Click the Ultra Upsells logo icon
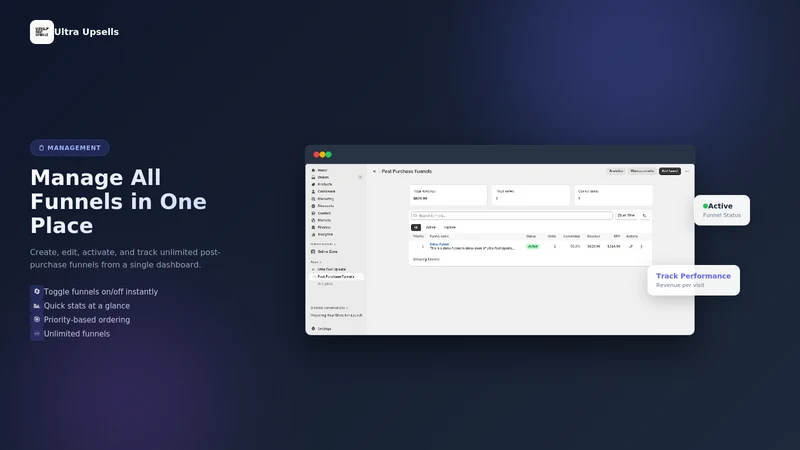The width and height of the screenshot is (800, 450). point(42,32)
